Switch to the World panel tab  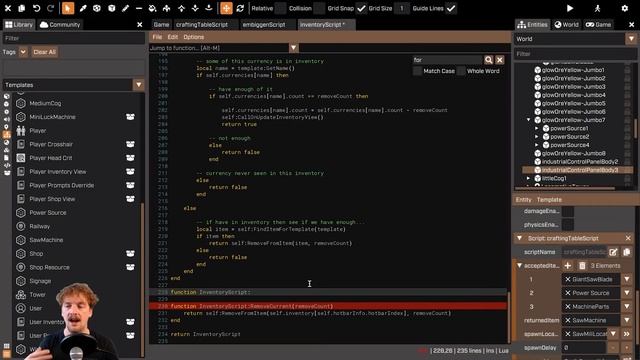pyautogui.click(x=567, y=24)
